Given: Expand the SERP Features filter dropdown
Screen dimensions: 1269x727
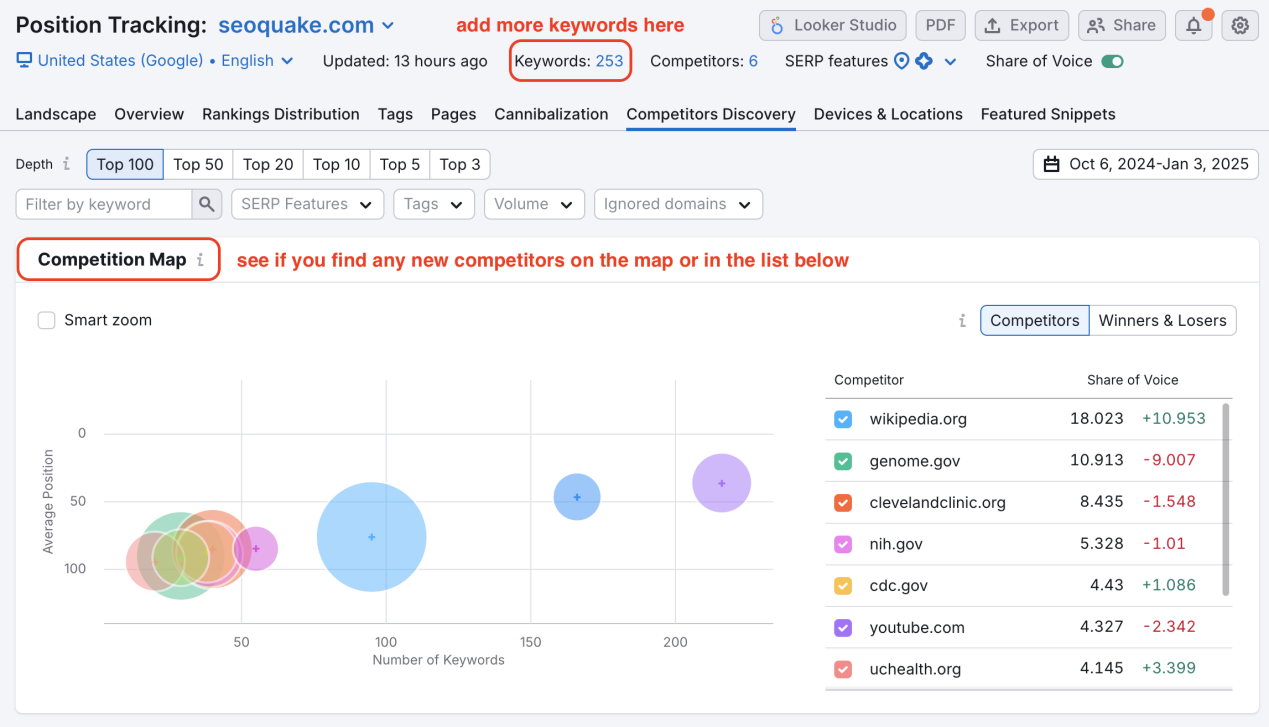Looking at the screenshot, I should click(x=307, y=204).
